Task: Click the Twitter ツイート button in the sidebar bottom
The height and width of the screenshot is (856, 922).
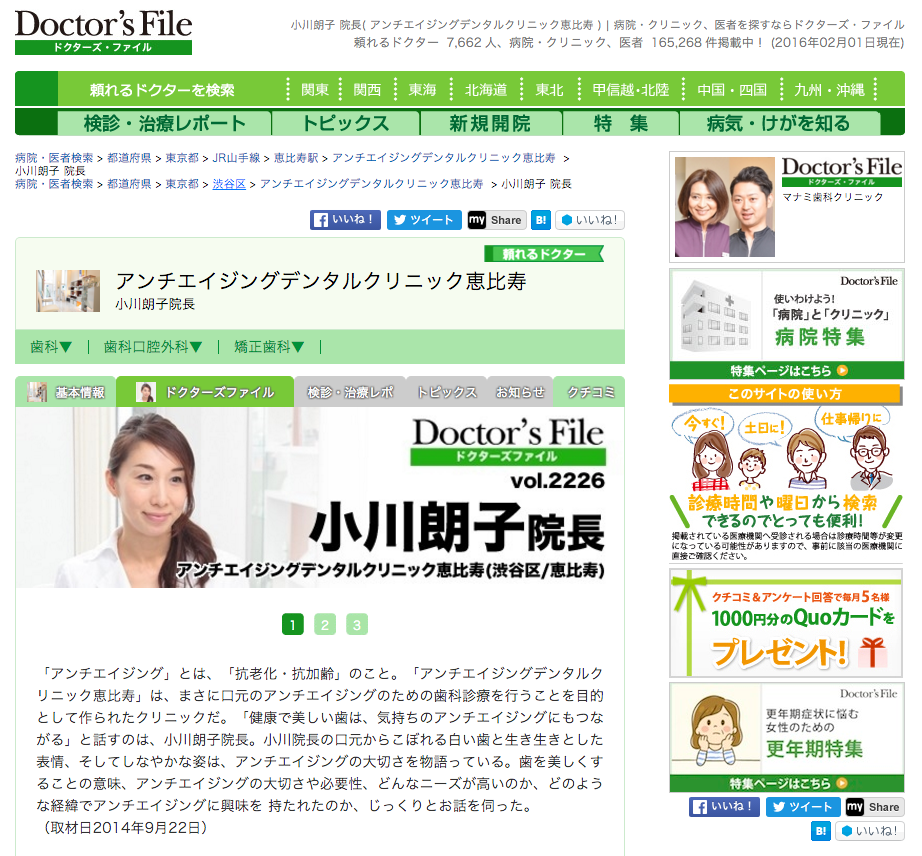Action: click(803, 807)
